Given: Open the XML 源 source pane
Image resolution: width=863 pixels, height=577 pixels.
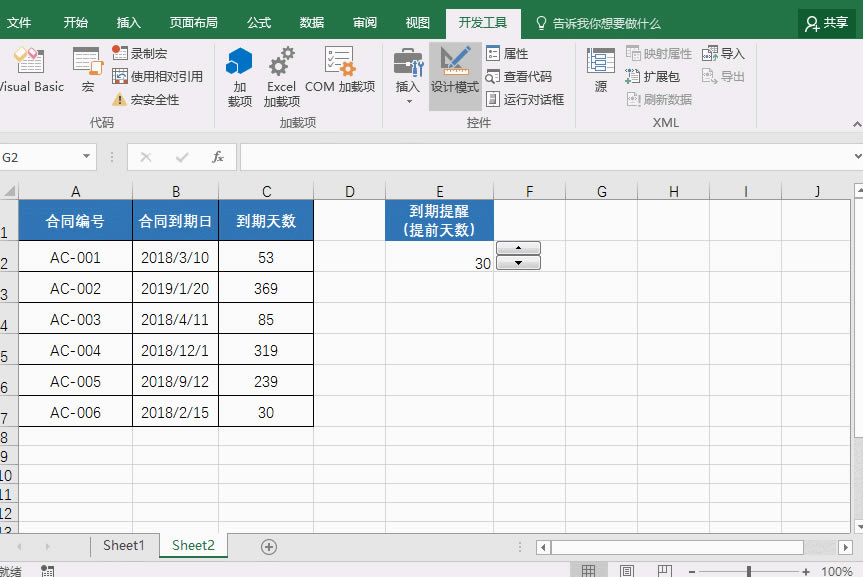Looking at the screenshot, I should click(600, 70).
